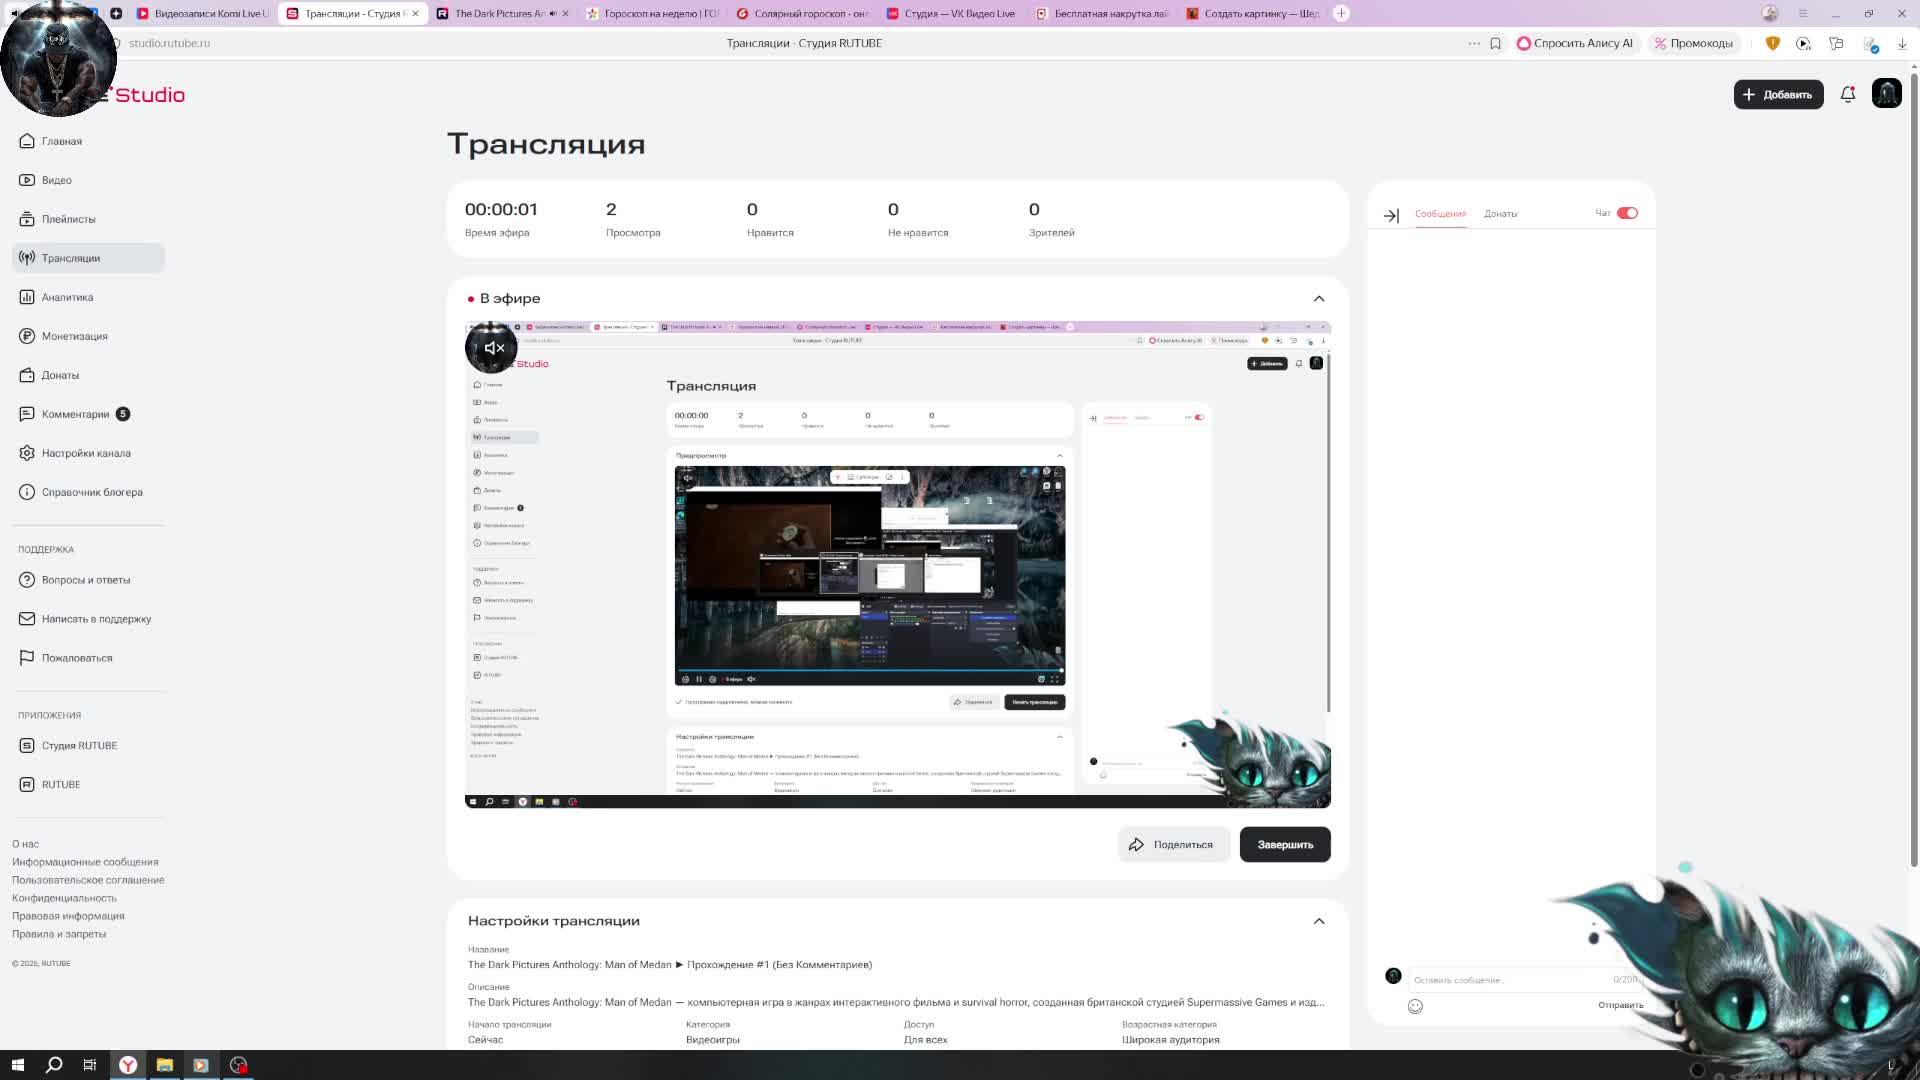Open the browser three-dots page menu

click(1473, 43)
